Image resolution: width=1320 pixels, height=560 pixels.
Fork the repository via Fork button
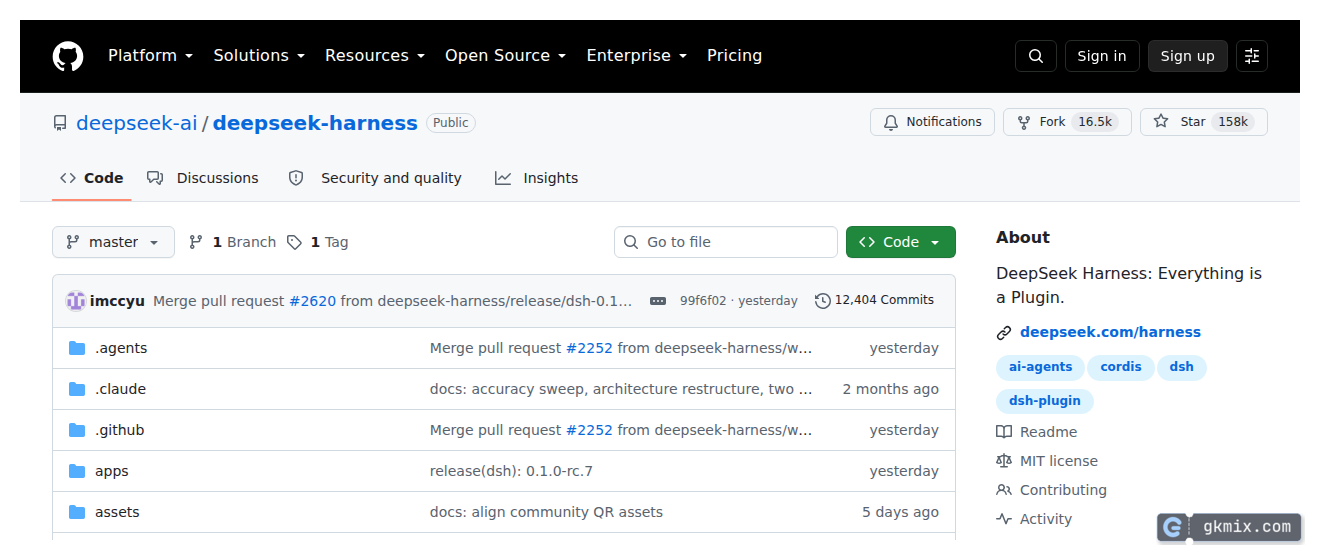1068,122
